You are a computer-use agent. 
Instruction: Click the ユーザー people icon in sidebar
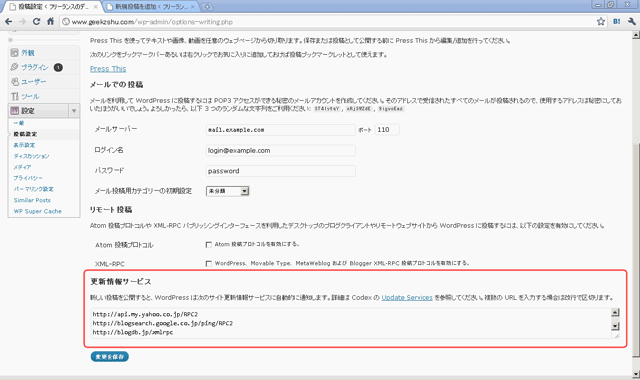click(x=15, y=82)
